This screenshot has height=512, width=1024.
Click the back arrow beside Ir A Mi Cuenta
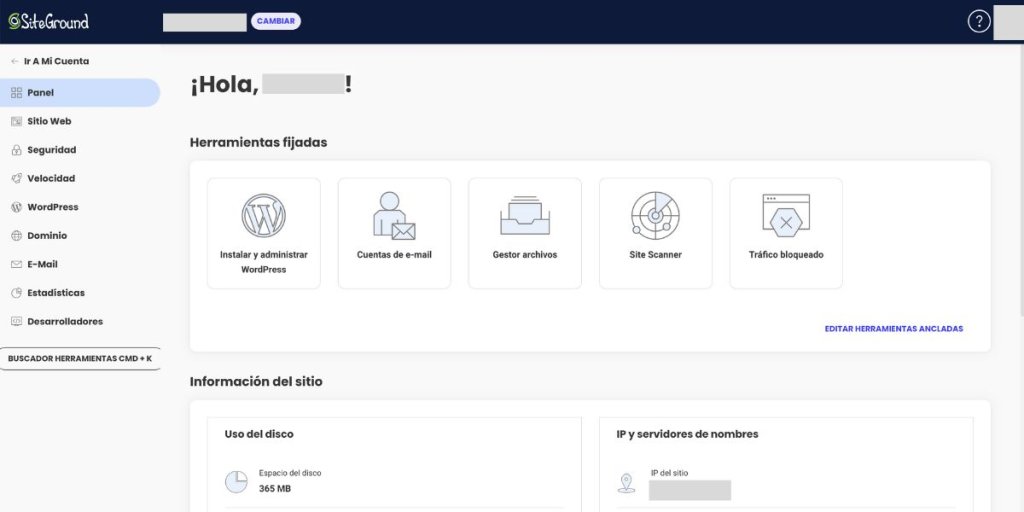pos(15,61)
